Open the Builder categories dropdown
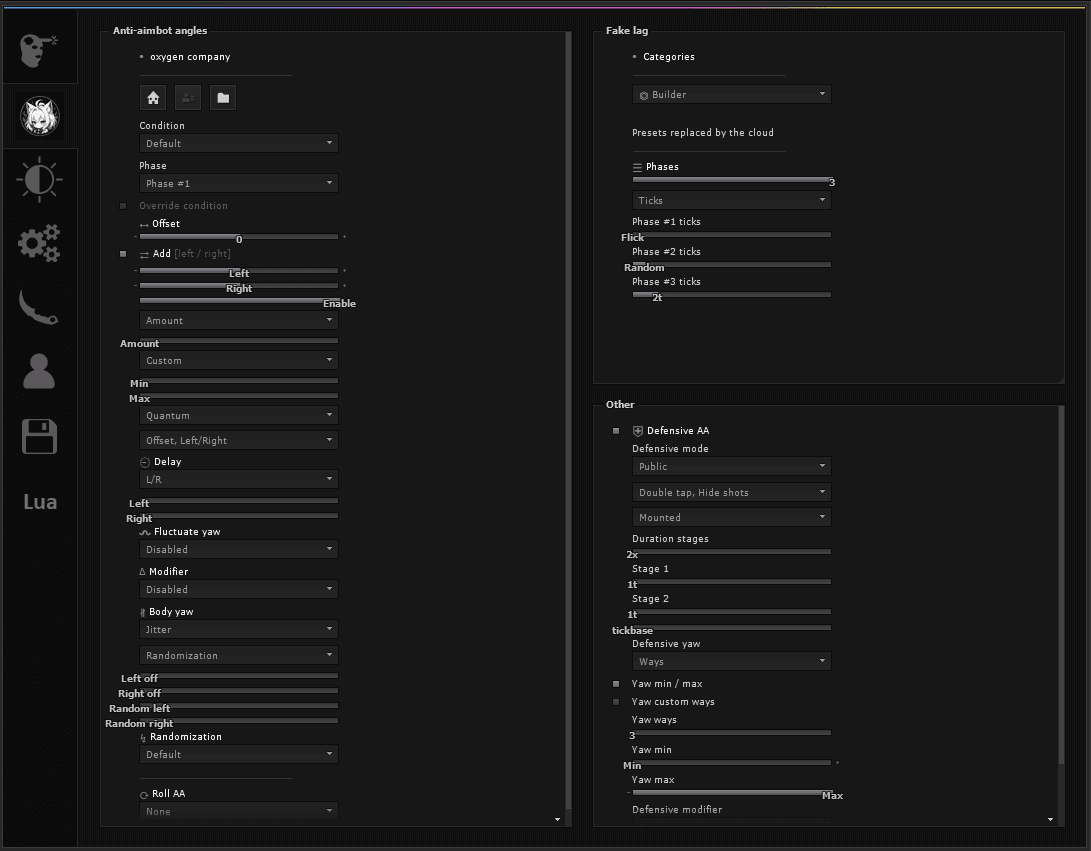The height and width of the screenshot is (851, 1091). [x=731, y=95]
